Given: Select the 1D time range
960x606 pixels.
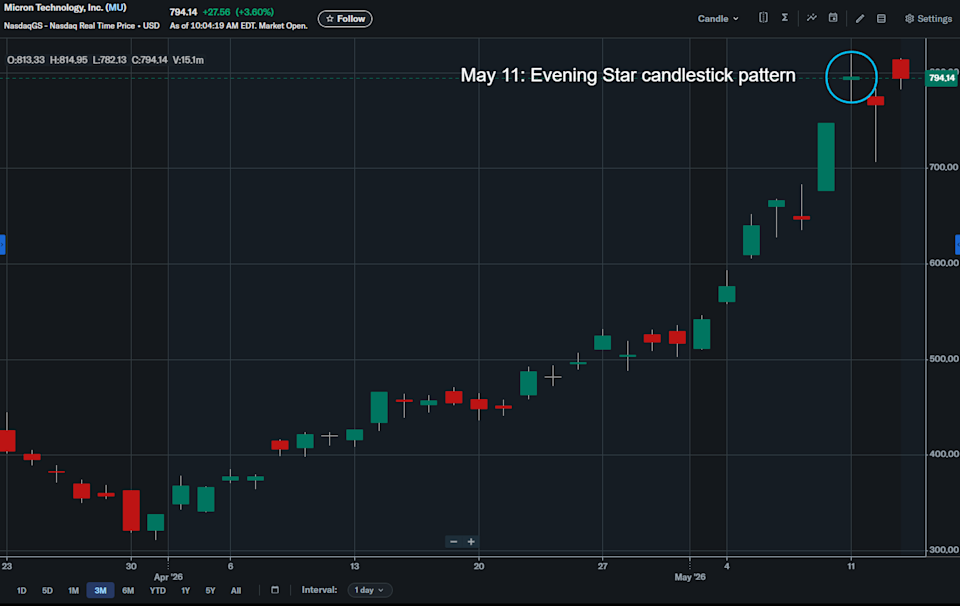Looking at the screenshot, I should (x=21, y=591).
